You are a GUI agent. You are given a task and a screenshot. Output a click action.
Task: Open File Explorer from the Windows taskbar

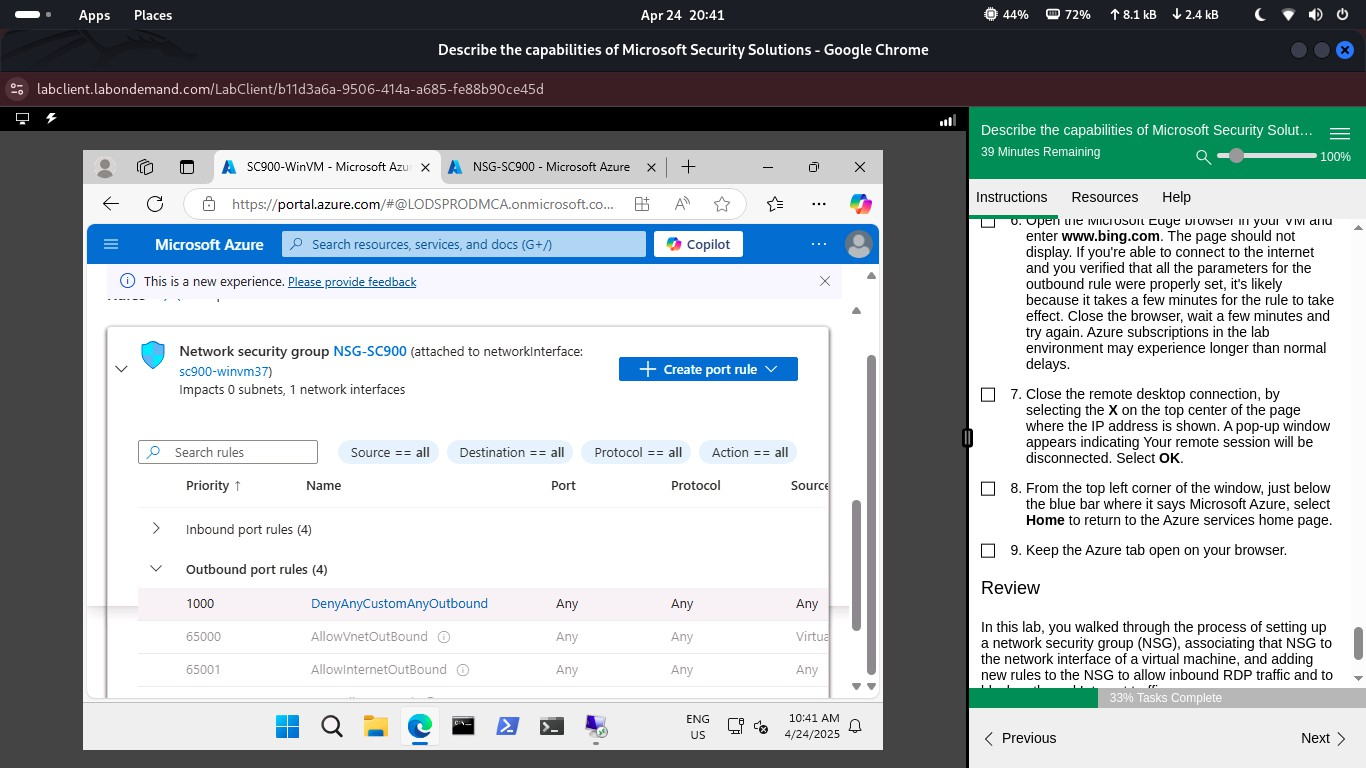[375, 726]
